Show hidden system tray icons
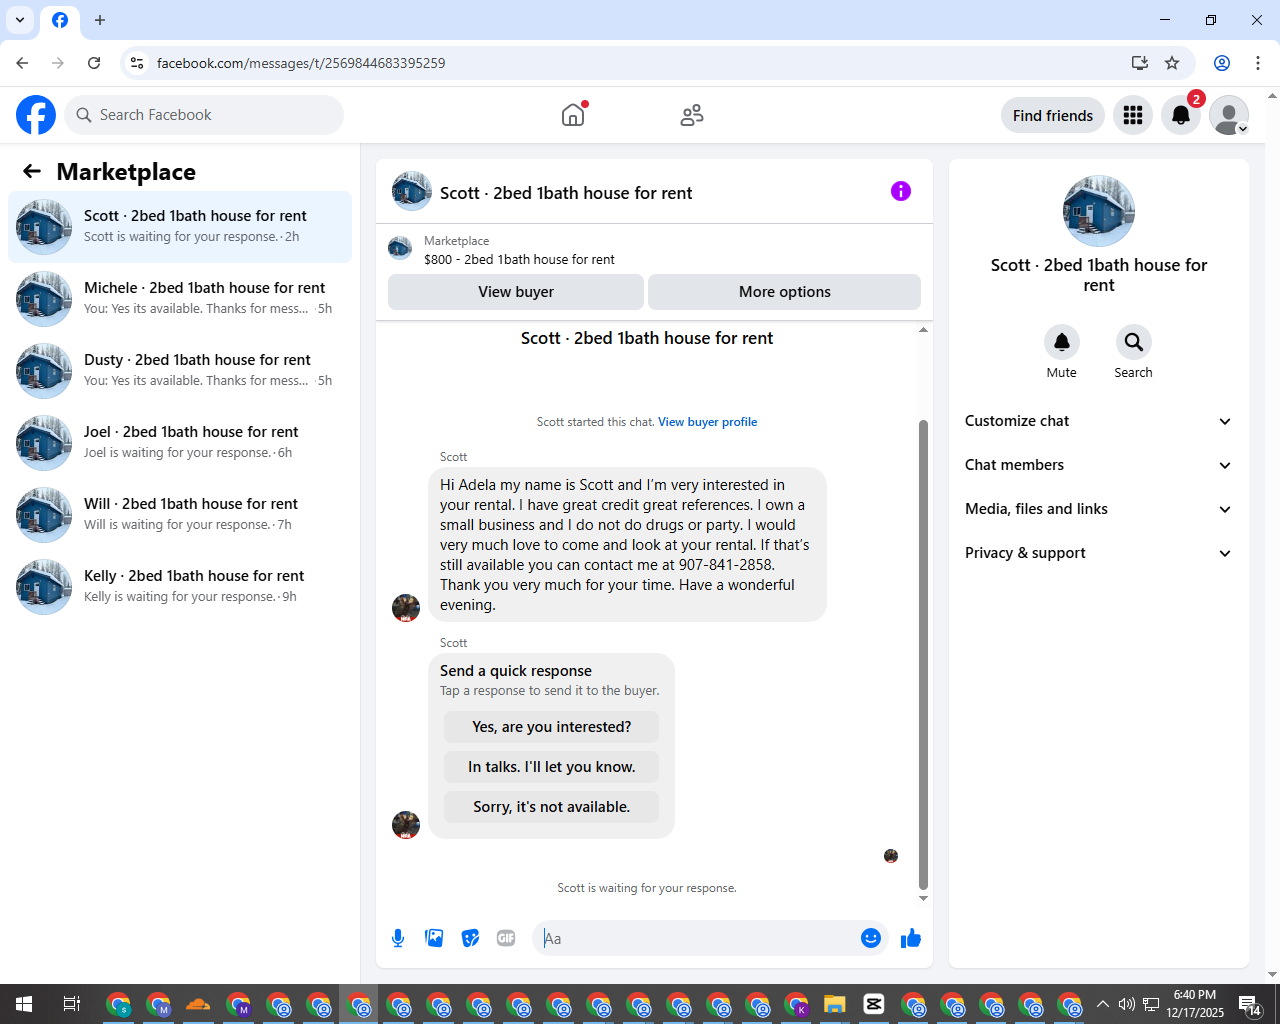 pyautogui.click(x=1103, y=1004)
